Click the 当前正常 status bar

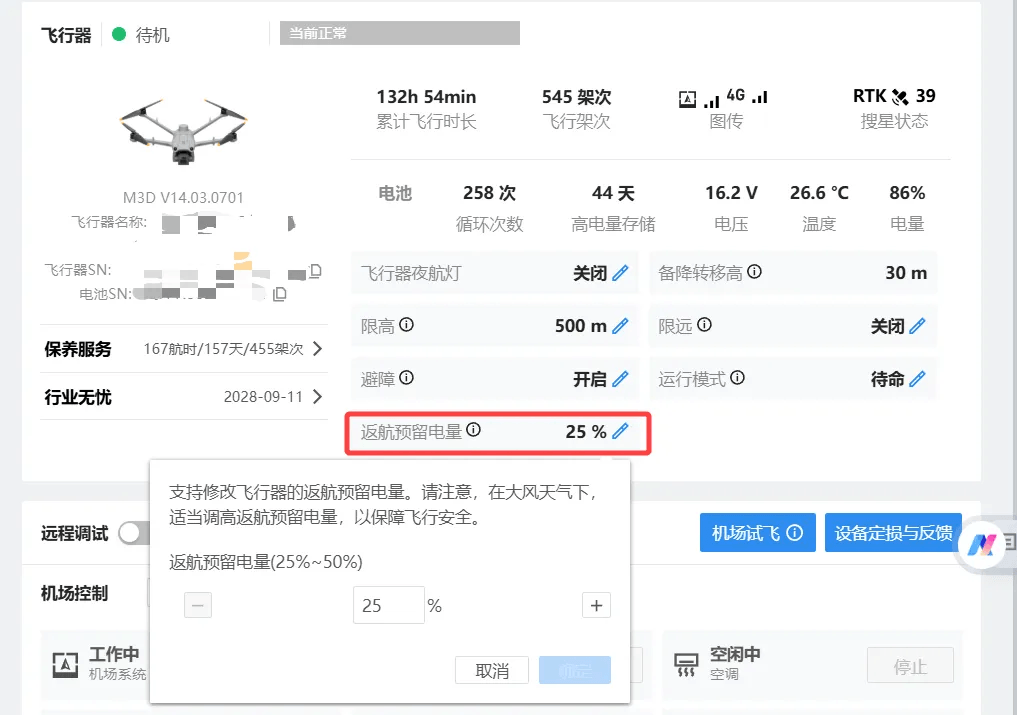400,33
